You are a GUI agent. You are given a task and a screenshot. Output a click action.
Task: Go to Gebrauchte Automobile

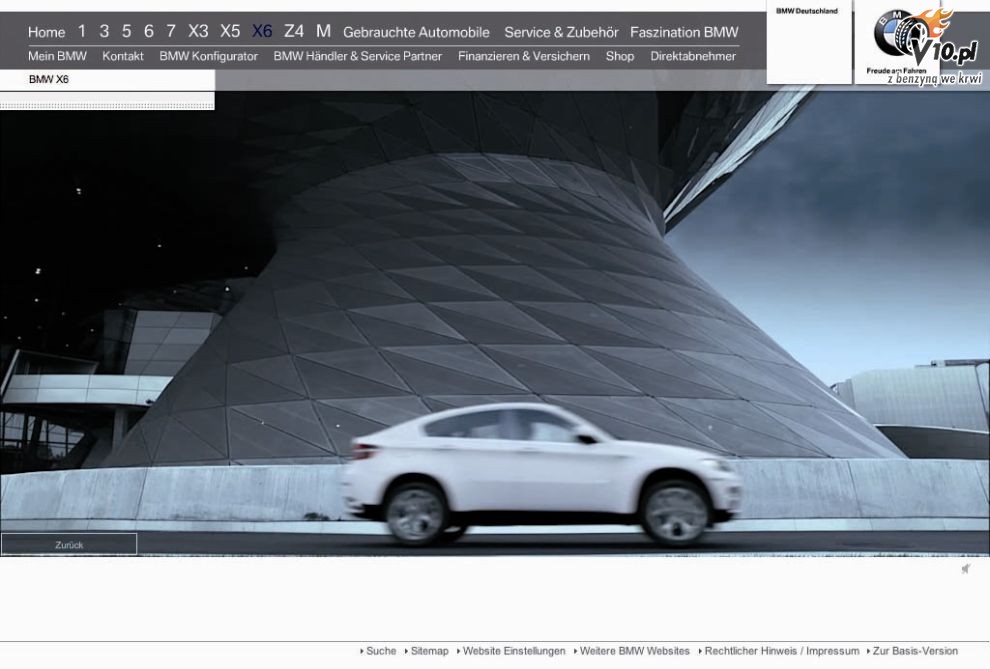(x=416, y=32)
